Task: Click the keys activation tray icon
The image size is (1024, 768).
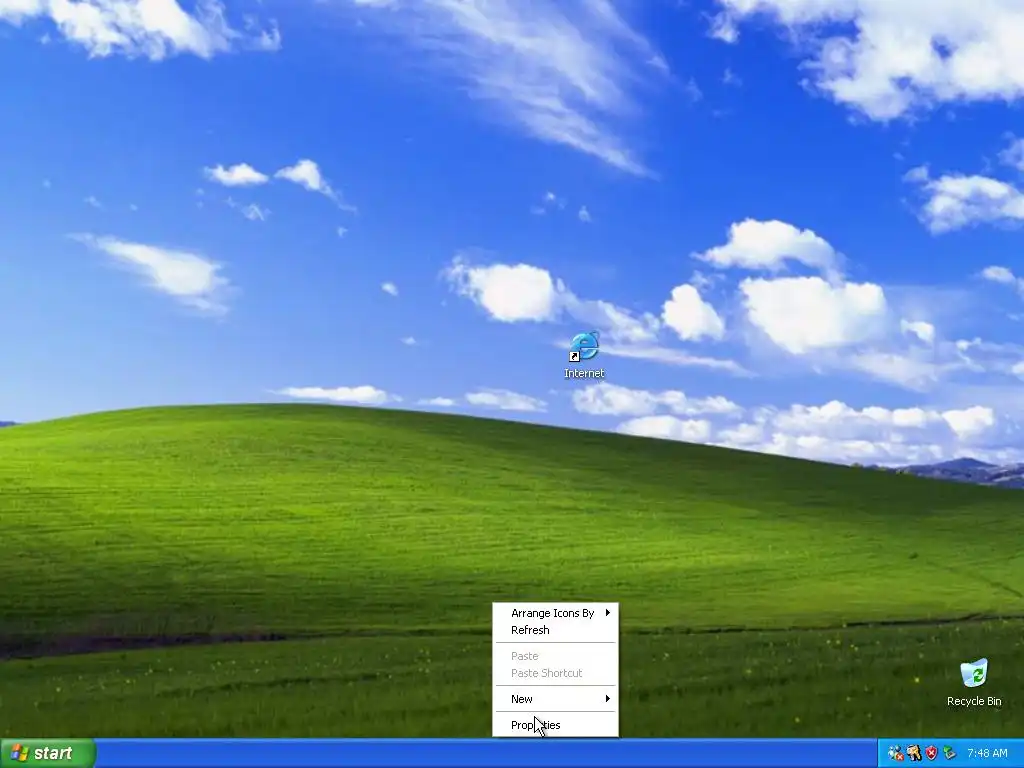Action: coord(914,754)
